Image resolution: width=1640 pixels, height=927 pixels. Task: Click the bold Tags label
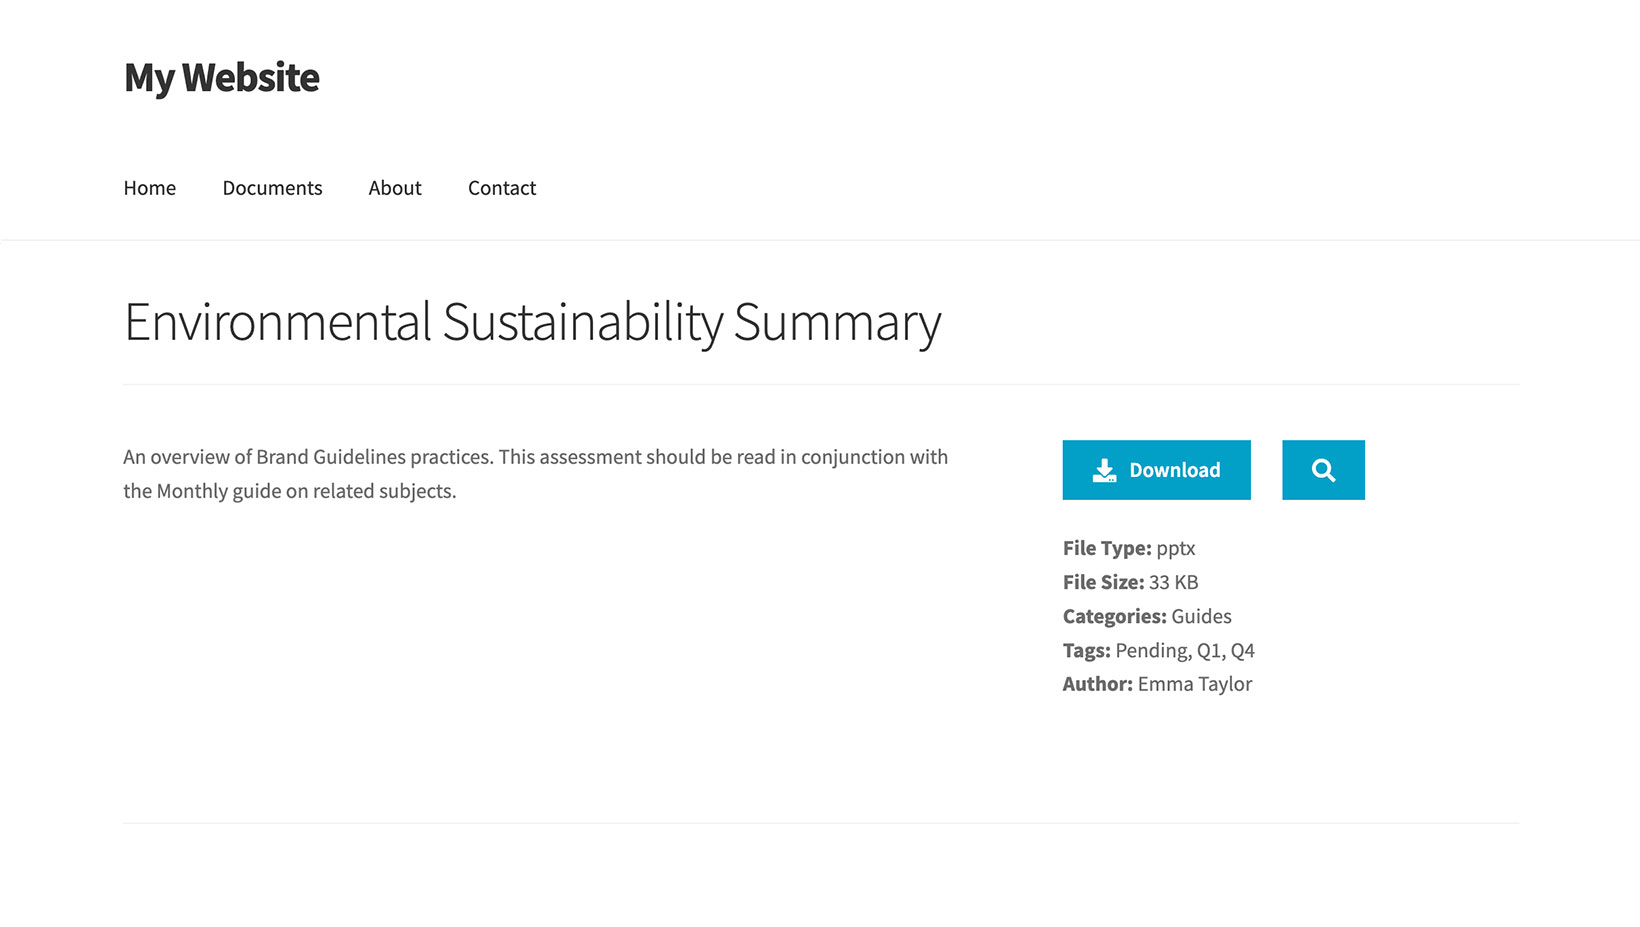tap(1086, 651)
